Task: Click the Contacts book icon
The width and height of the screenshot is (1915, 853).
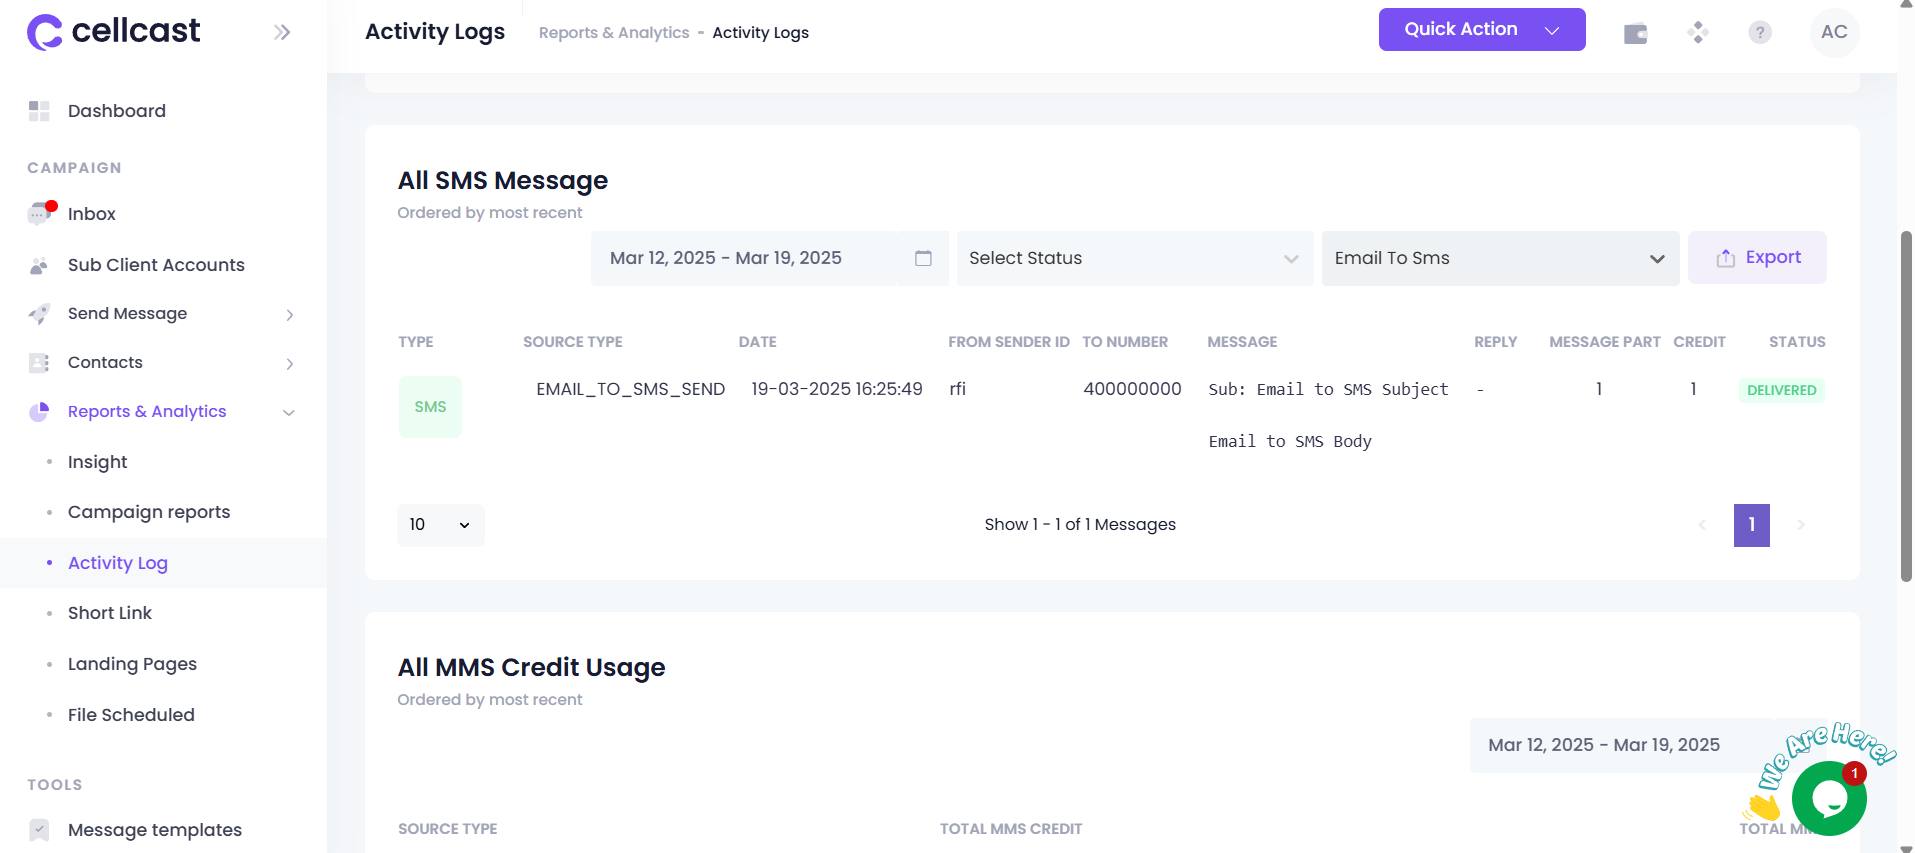Action: 39,363
